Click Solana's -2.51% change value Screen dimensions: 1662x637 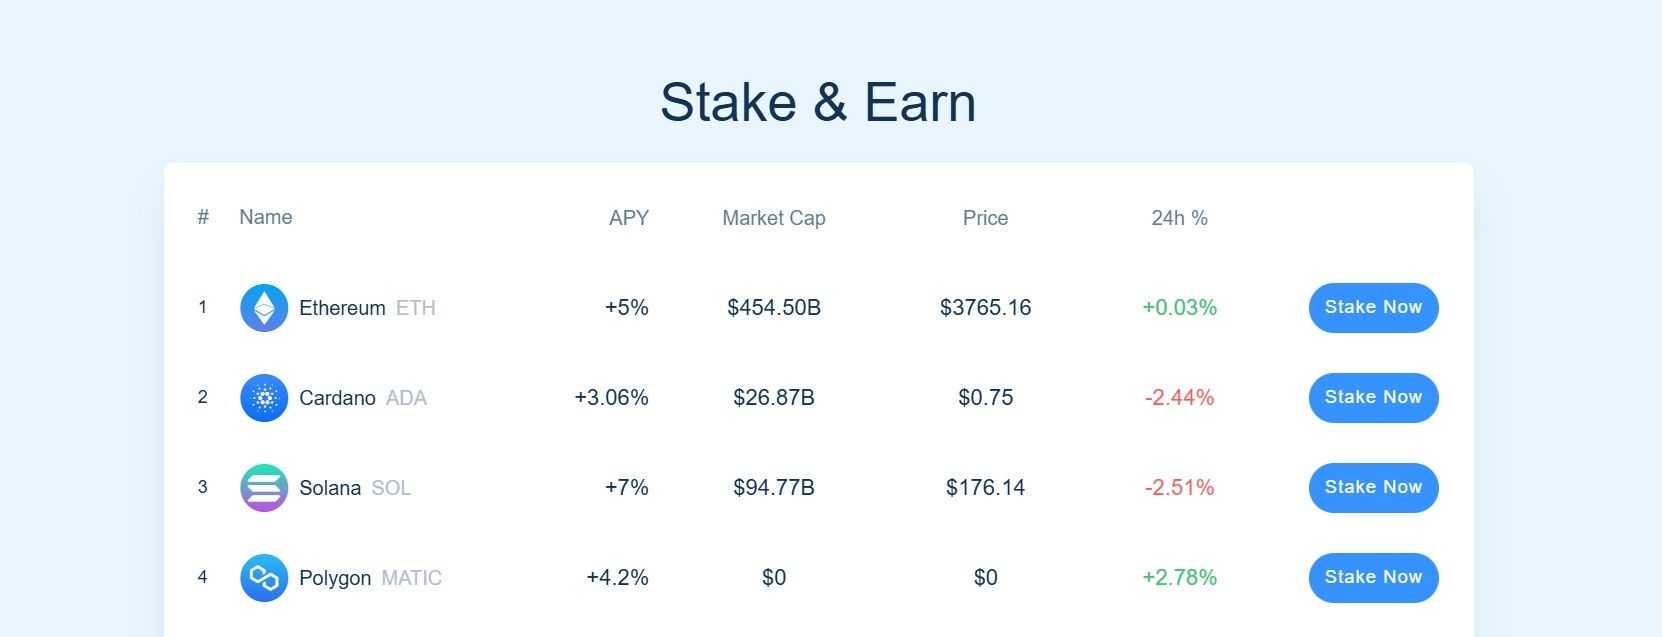point(1179,488)
